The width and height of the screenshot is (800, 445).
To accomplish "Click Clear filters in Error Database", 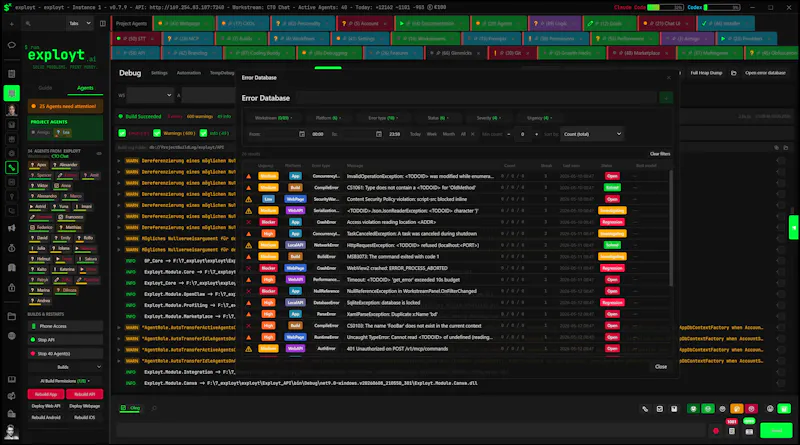I will tap(660, 154).
